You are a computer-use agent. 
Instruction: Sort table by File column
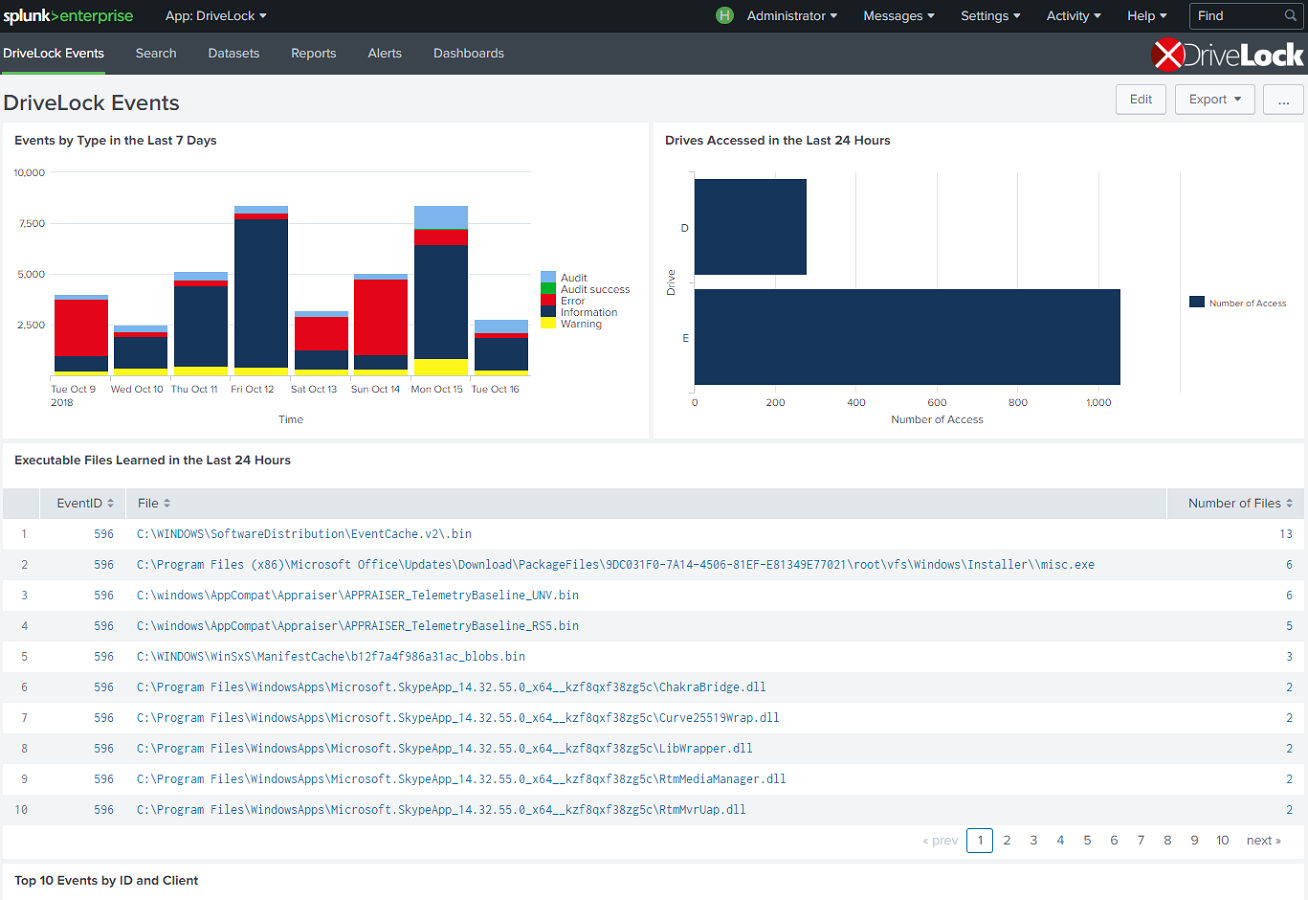click(x=154, y=503)
